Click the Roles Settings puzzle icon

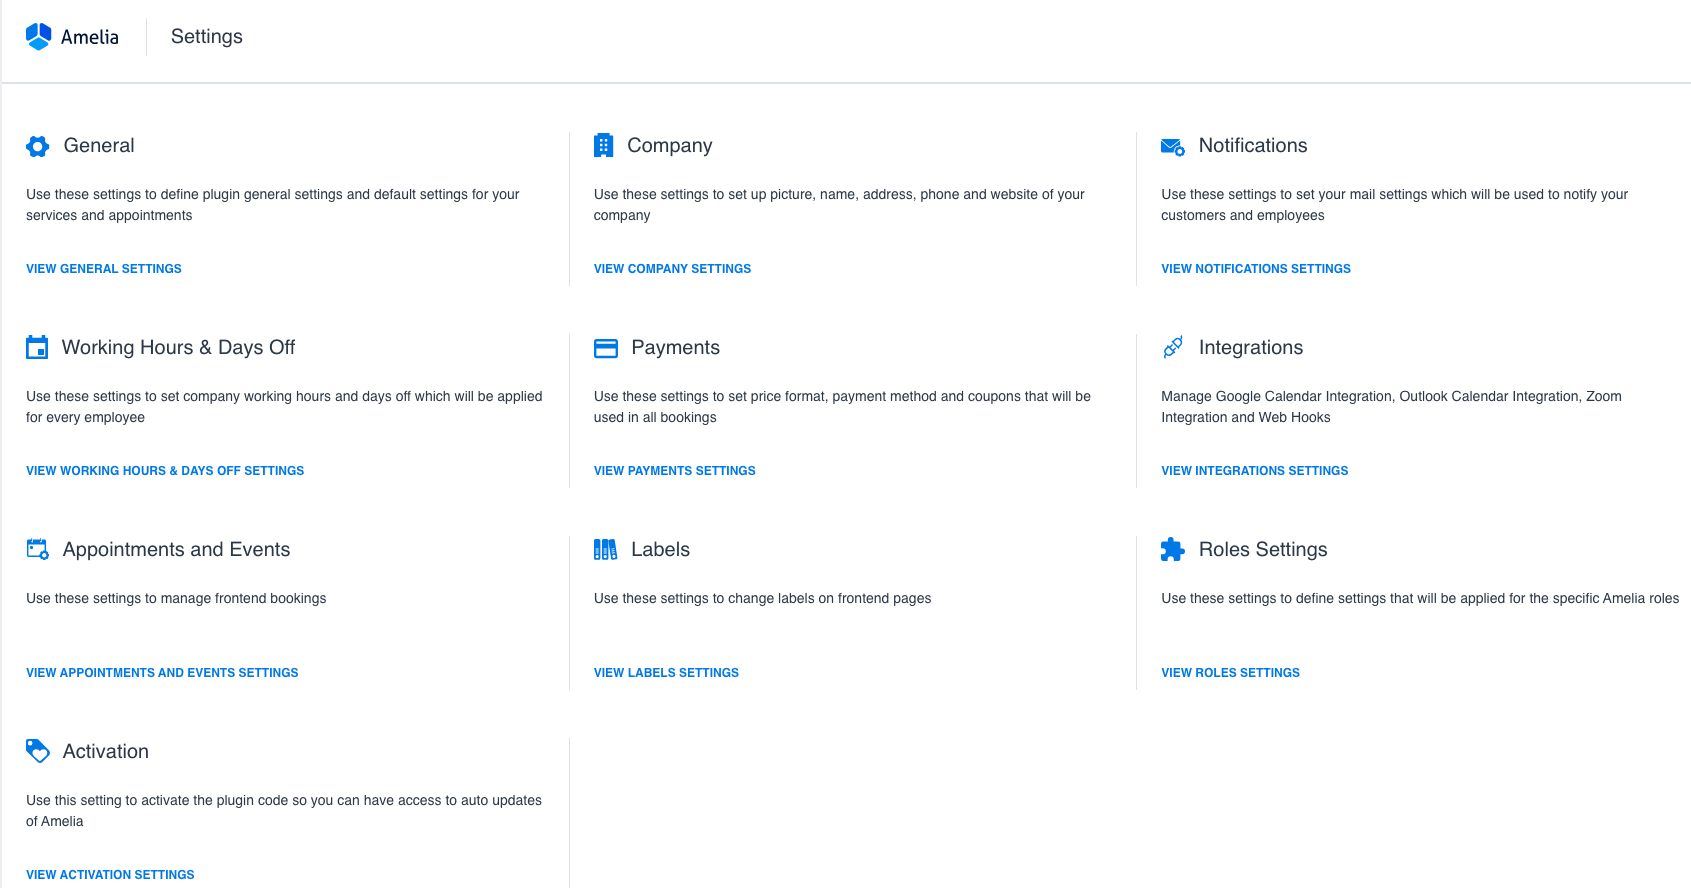tap(1173, 549)
